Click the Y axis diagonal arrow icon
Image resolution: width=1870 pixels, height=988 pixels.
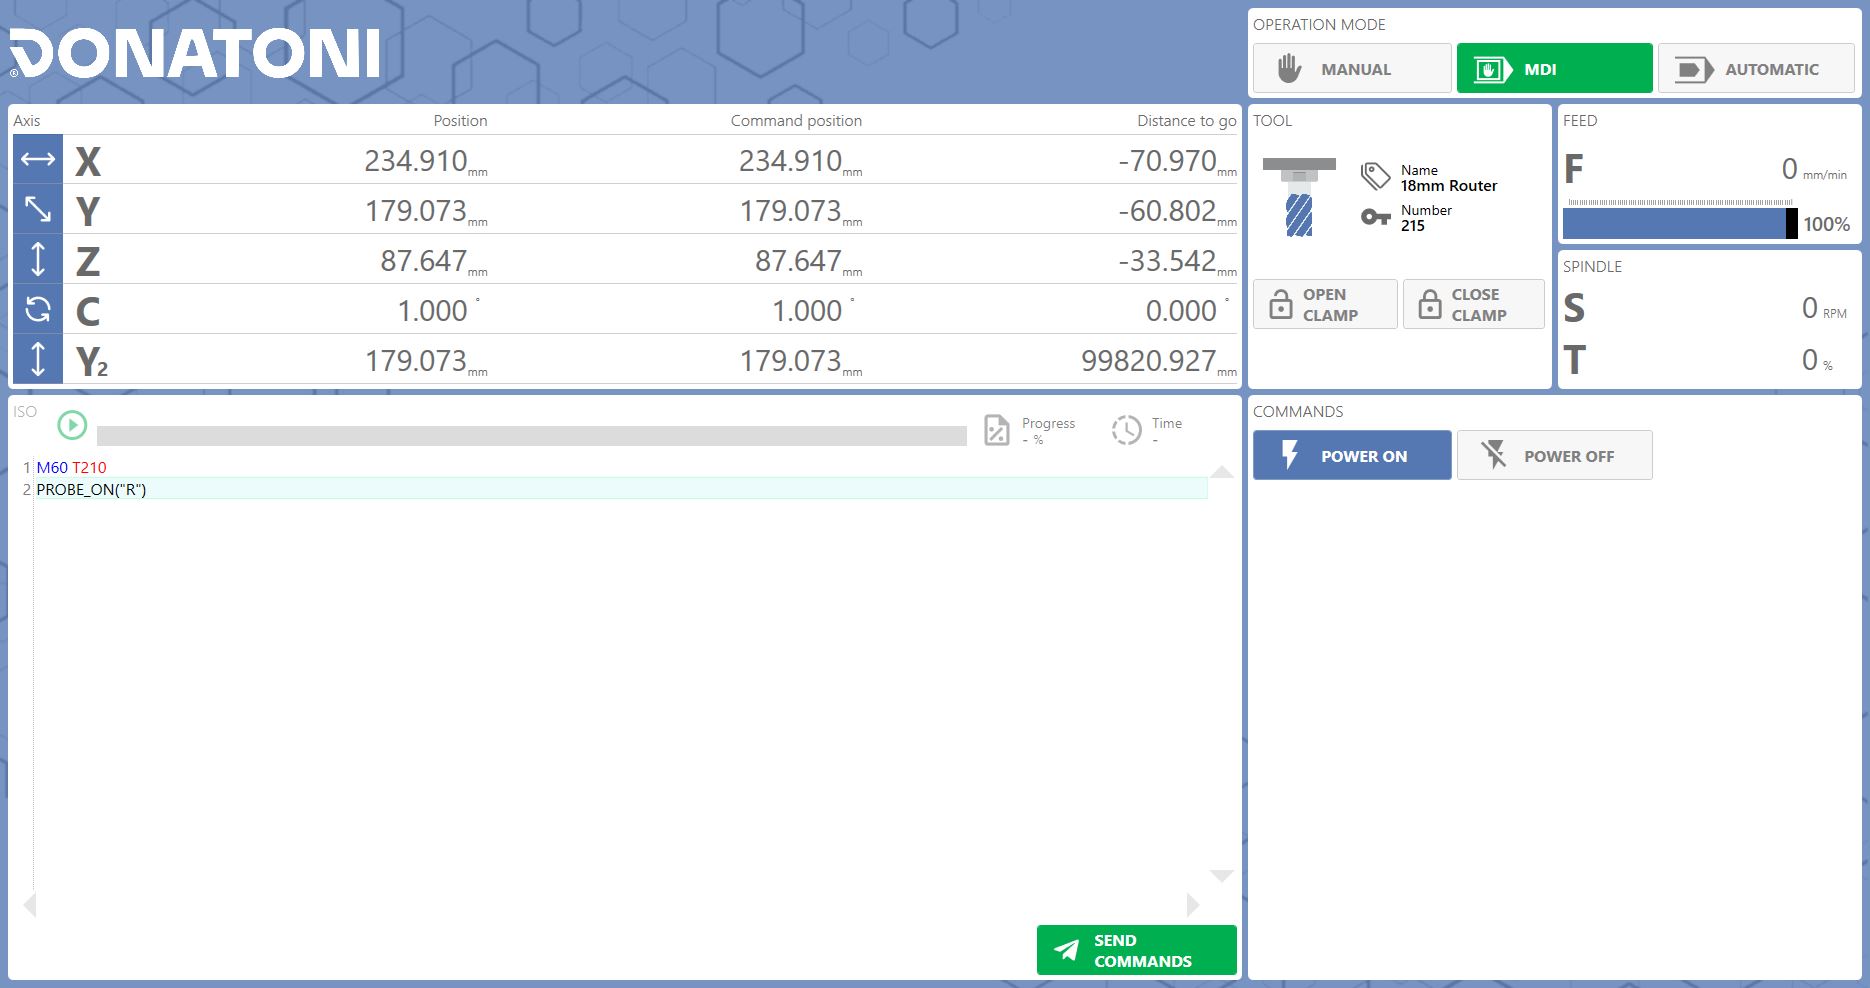pos(38,209)
